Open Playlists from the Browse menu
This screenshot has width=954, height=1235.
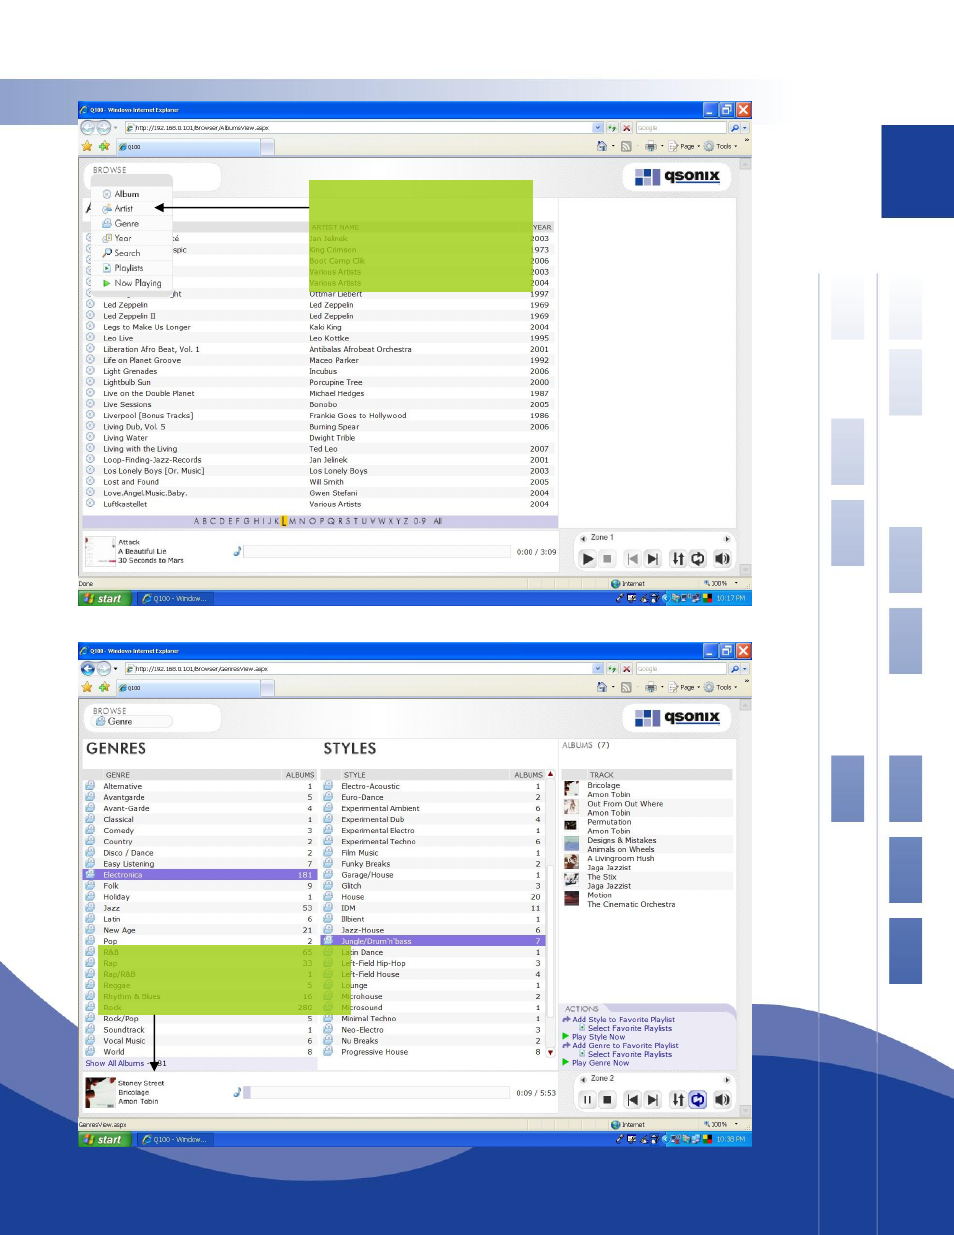[129, 268]
